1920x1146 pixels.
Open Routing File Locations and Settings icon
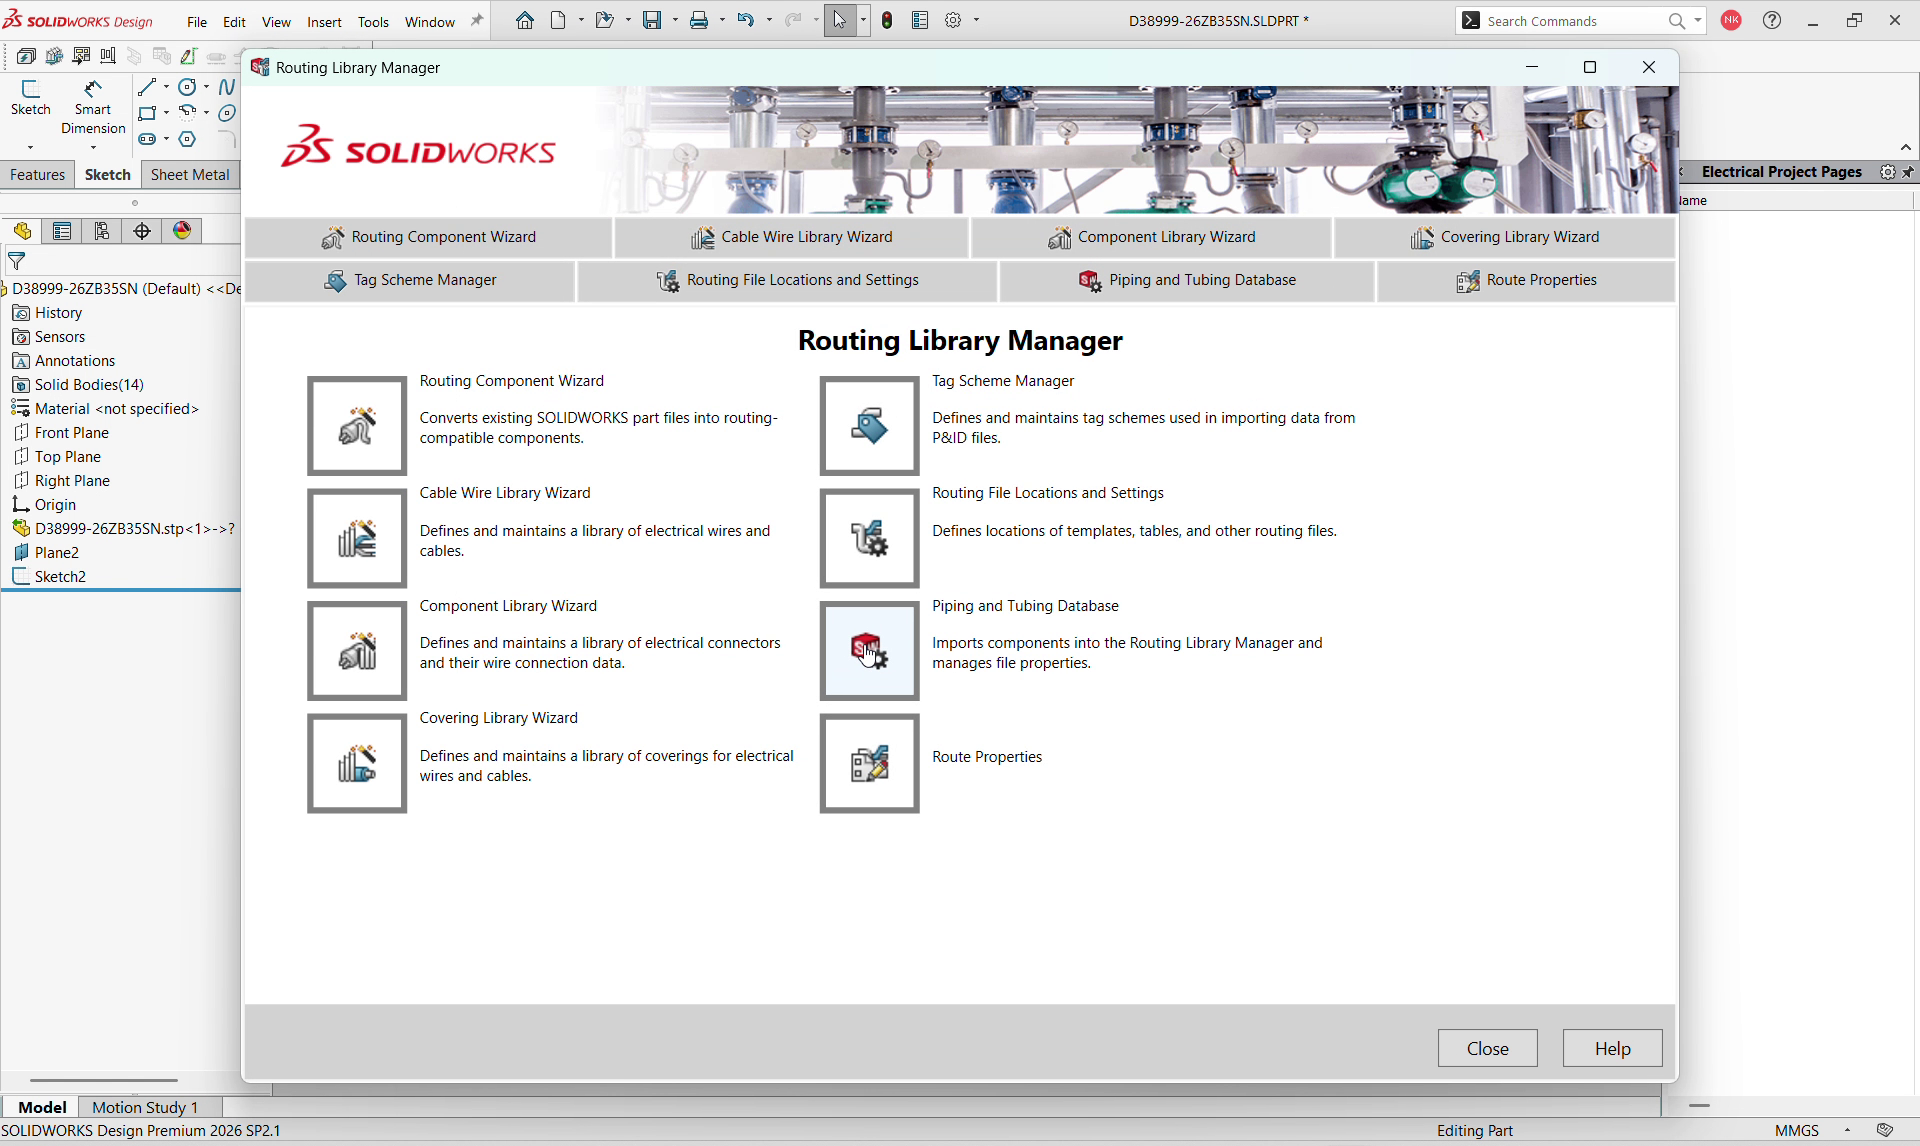(870, 538)
